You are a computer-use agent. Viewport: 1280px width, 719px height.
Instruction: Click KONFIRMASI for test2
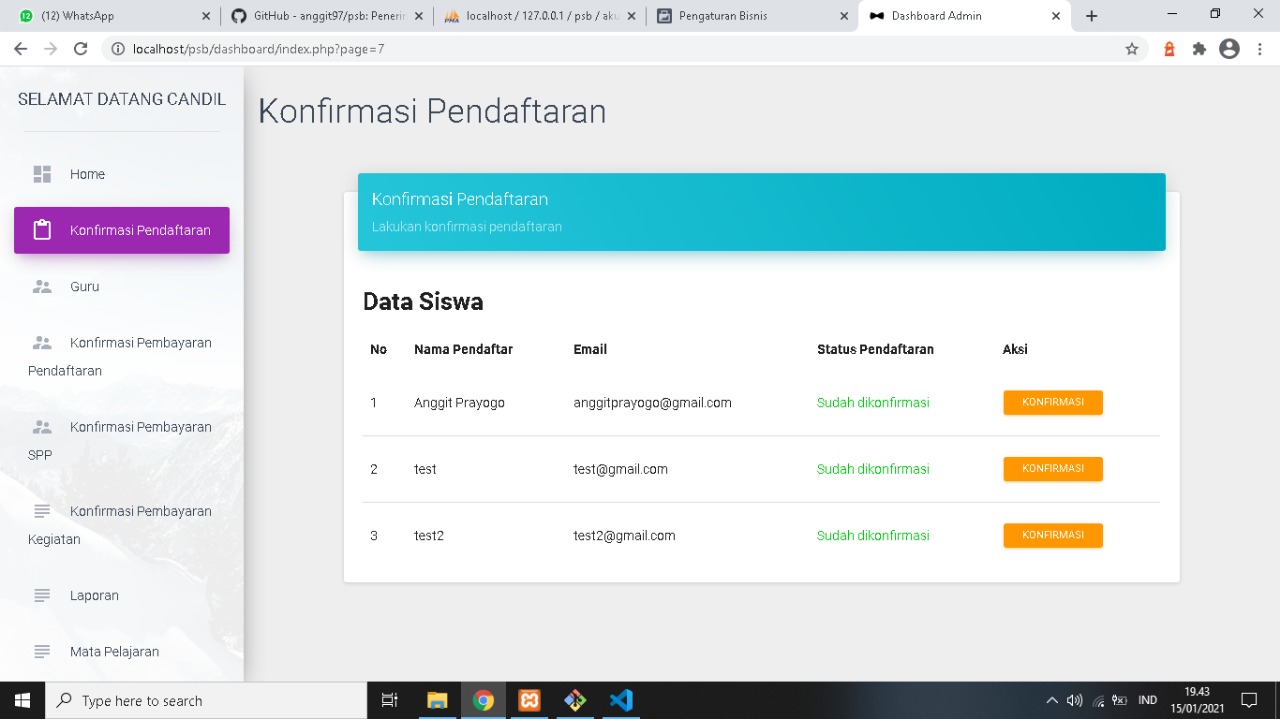click(1052, 535)
